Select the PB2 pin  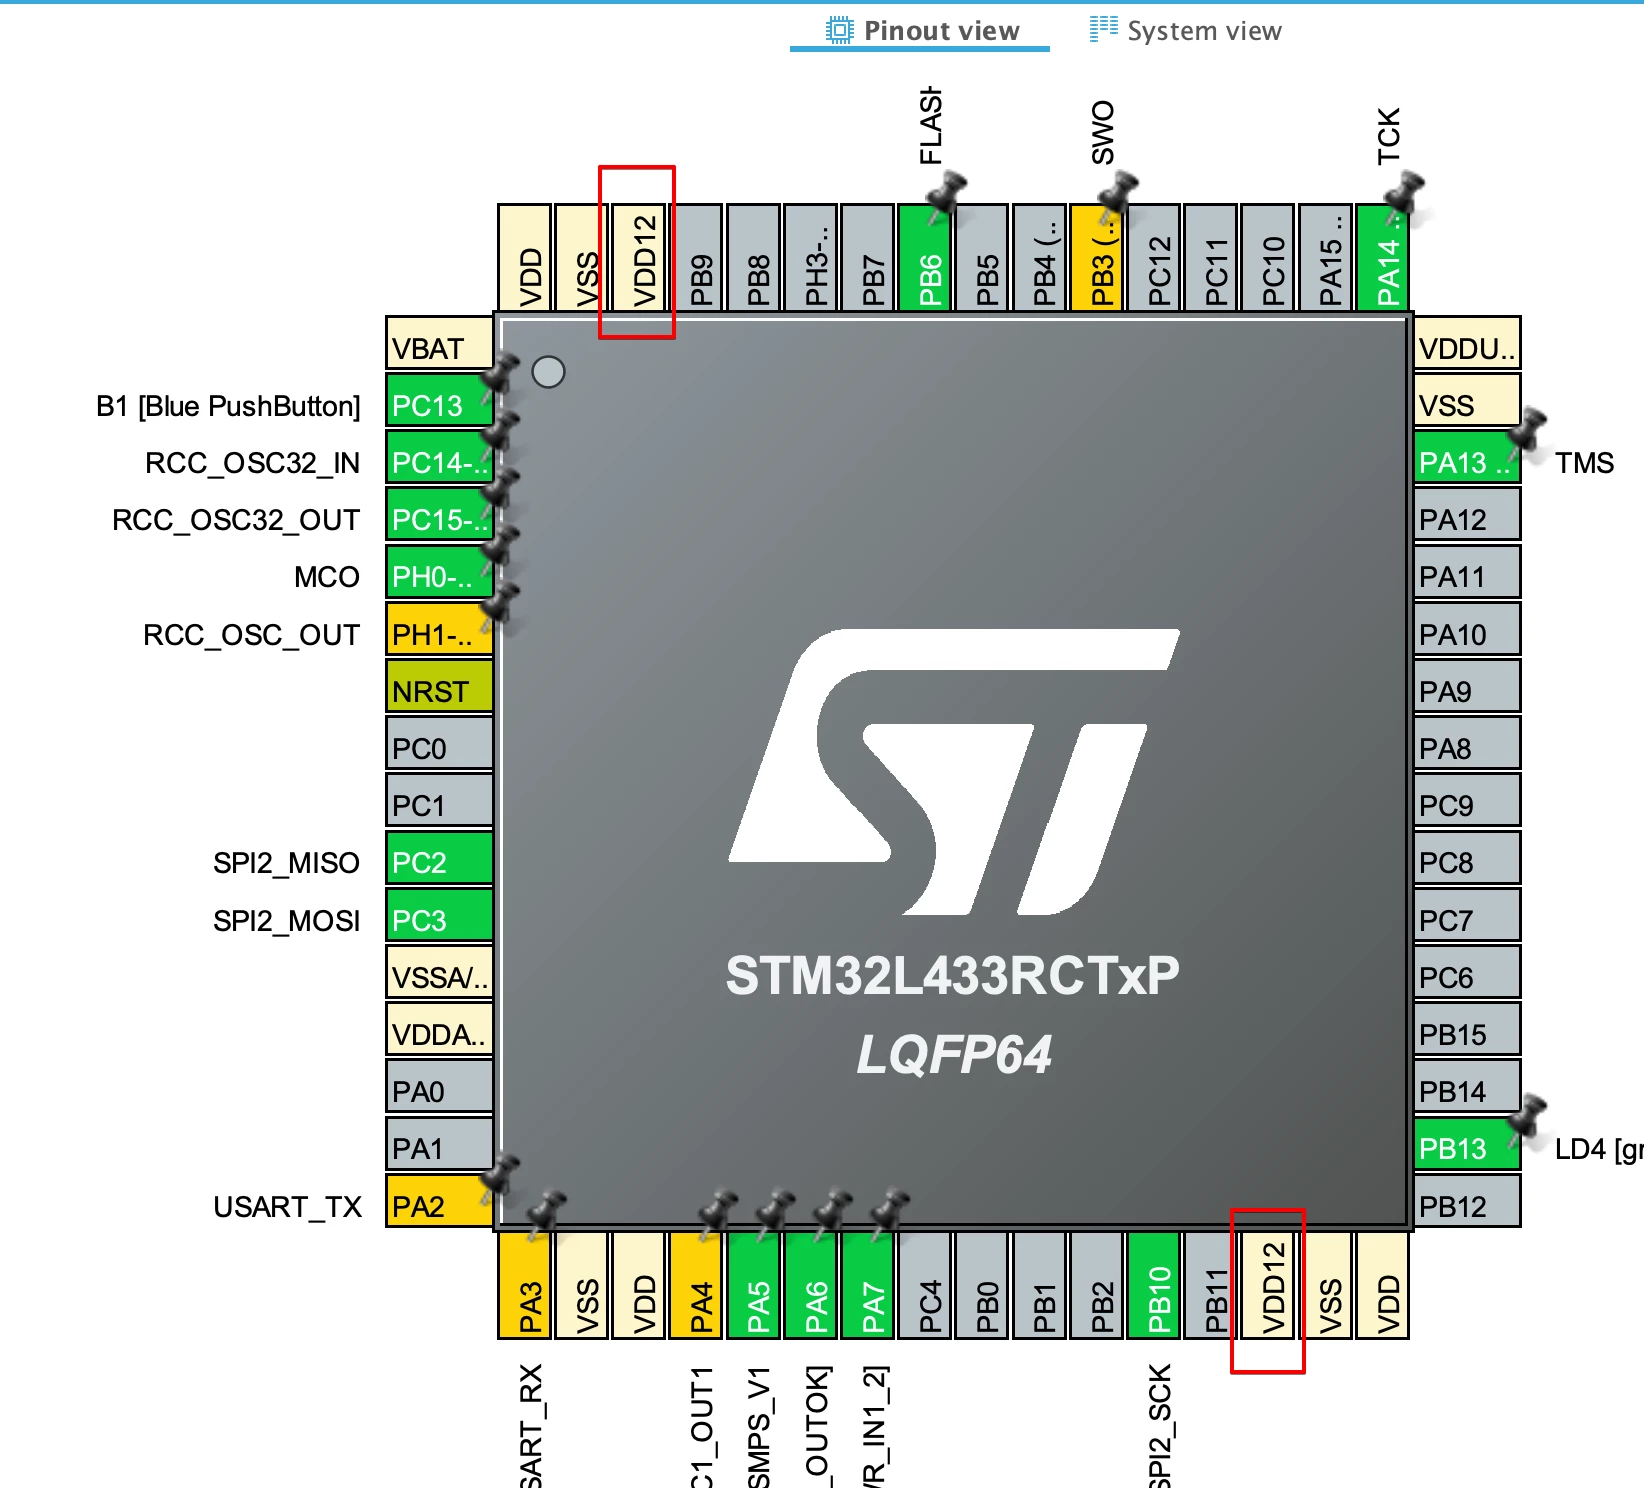coord(1097,1285)
